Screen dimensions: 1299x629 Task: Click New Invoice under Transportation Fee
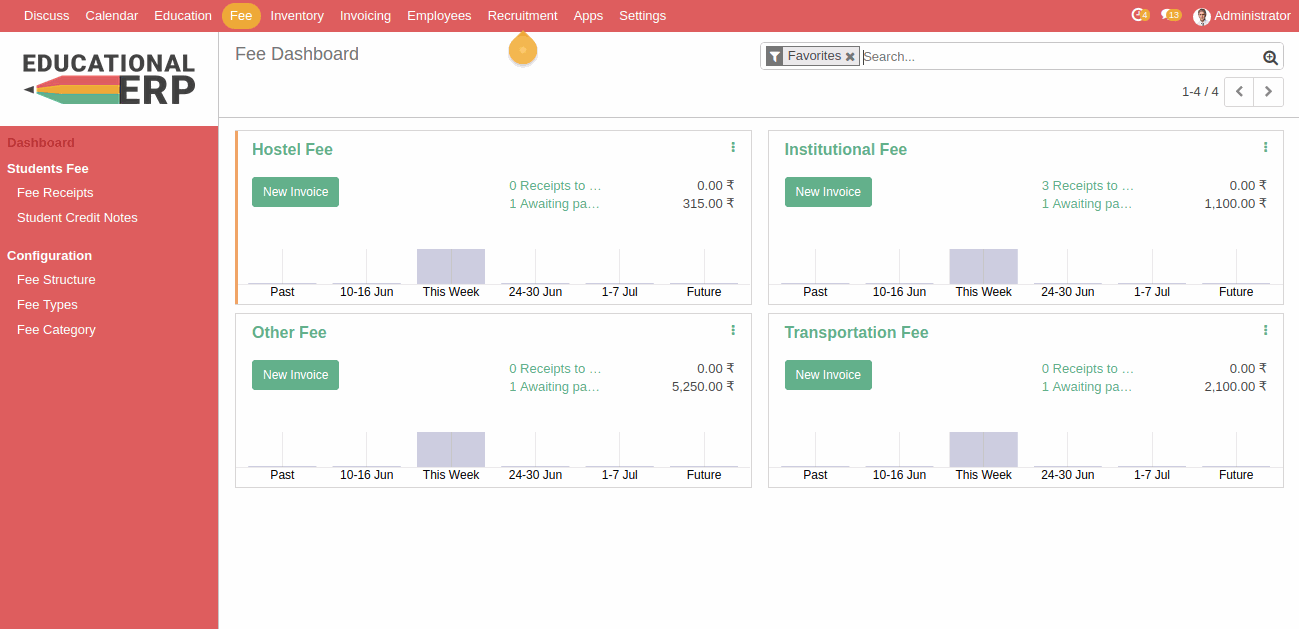coord(828,375)
